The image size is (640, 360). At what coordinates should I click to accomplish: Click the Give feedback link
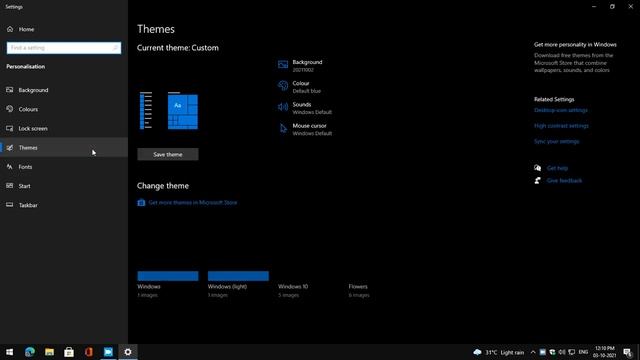(x=564, y=180)
